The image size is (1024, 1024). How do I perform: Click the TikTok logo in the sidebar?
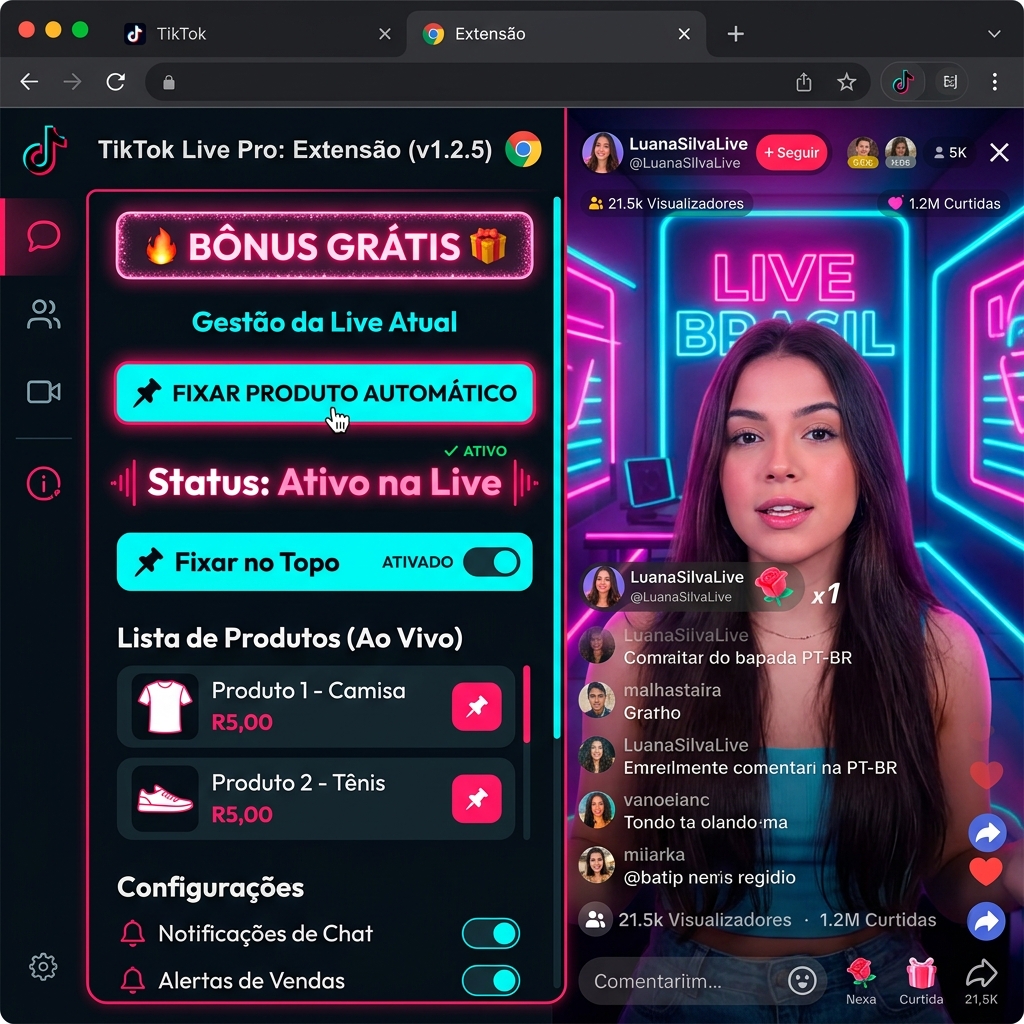click(44, 151)
